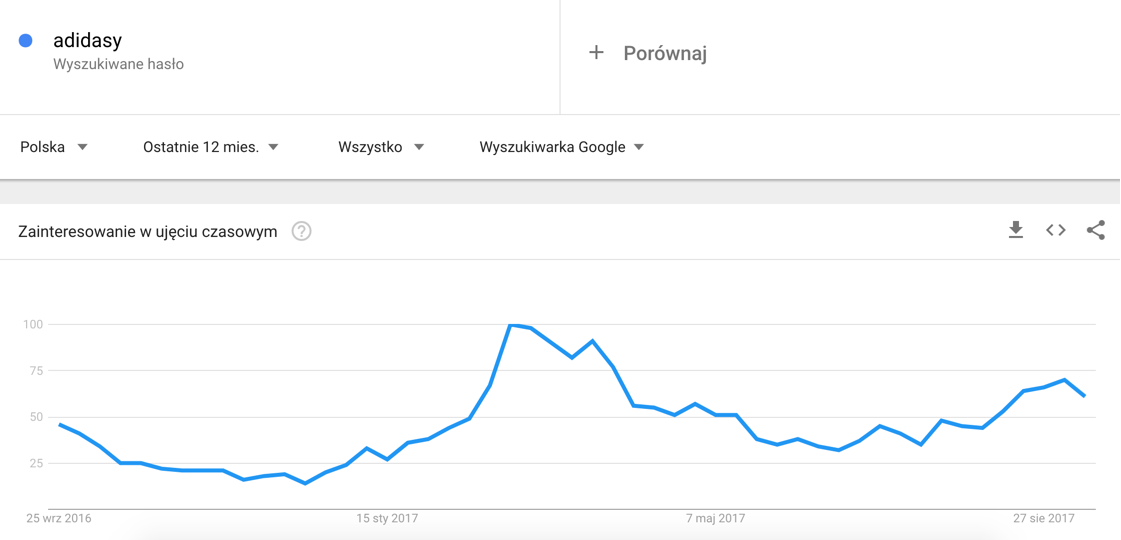Expand the Ostatnie 12 mies. time range

[x=210, y=147]
